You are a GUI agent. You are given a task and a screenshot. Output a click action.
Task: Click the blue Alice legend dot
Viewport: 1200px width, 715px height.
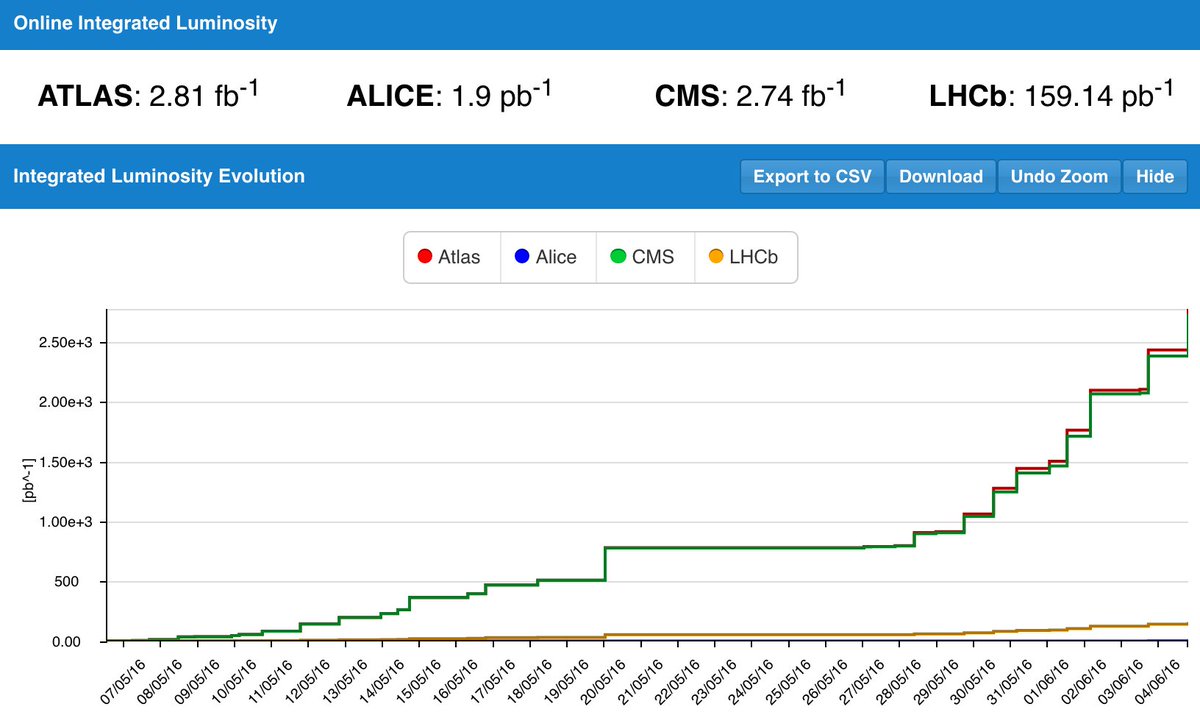coord(522,257)
